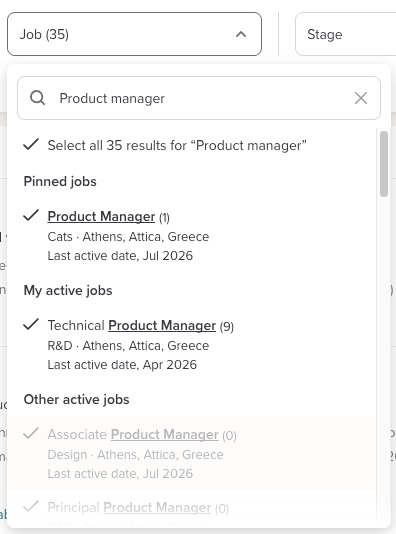The image size is (396, 534).
Task: Click the 'Other active jobs' section heading
Action: click(76, 399)
